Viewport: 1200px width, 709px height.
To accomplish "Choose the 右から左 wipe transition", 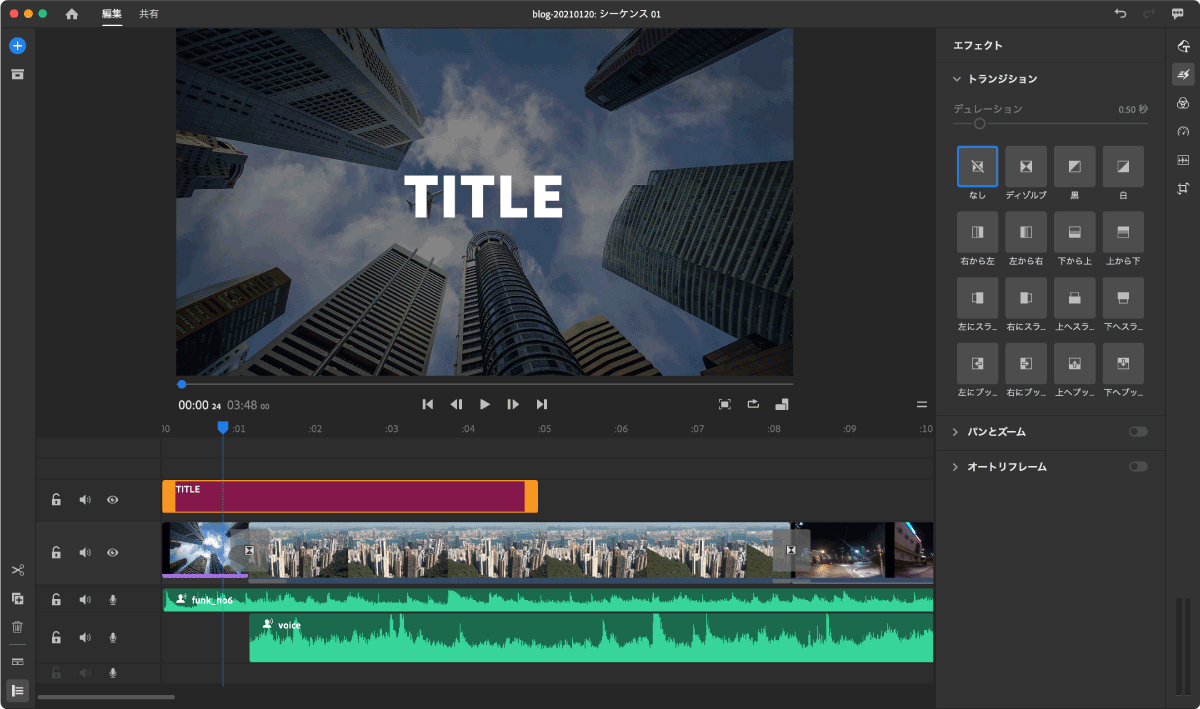I will pyautogui.click(x=977, y=232).
